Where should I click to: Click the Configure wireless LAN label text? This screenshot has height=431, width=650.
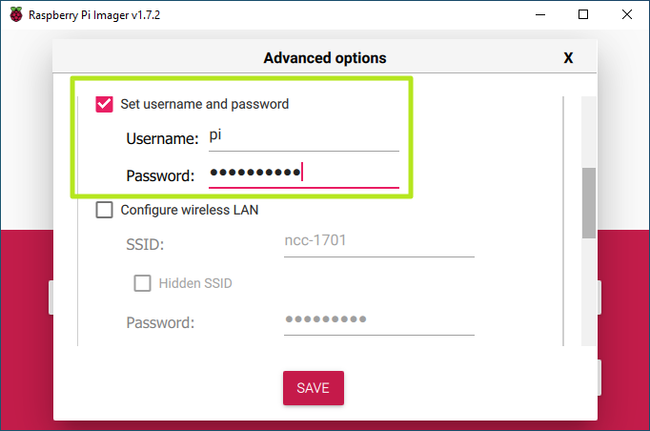(189, 210)
